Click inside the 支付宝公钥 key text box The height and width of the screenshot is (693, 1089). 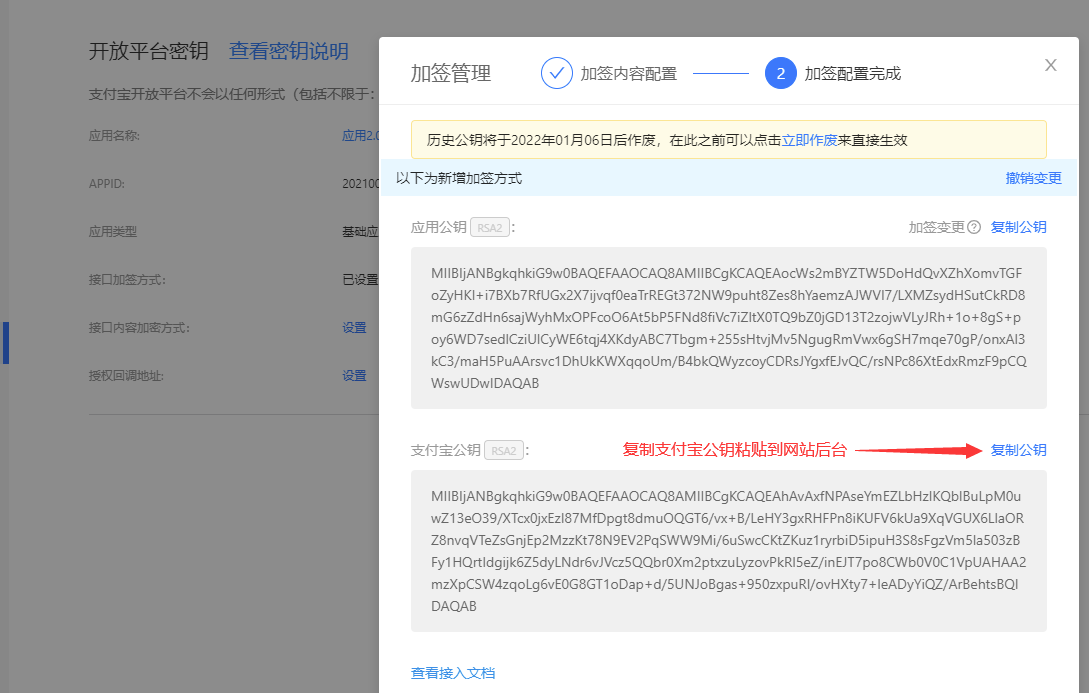[x=728, y=551]
